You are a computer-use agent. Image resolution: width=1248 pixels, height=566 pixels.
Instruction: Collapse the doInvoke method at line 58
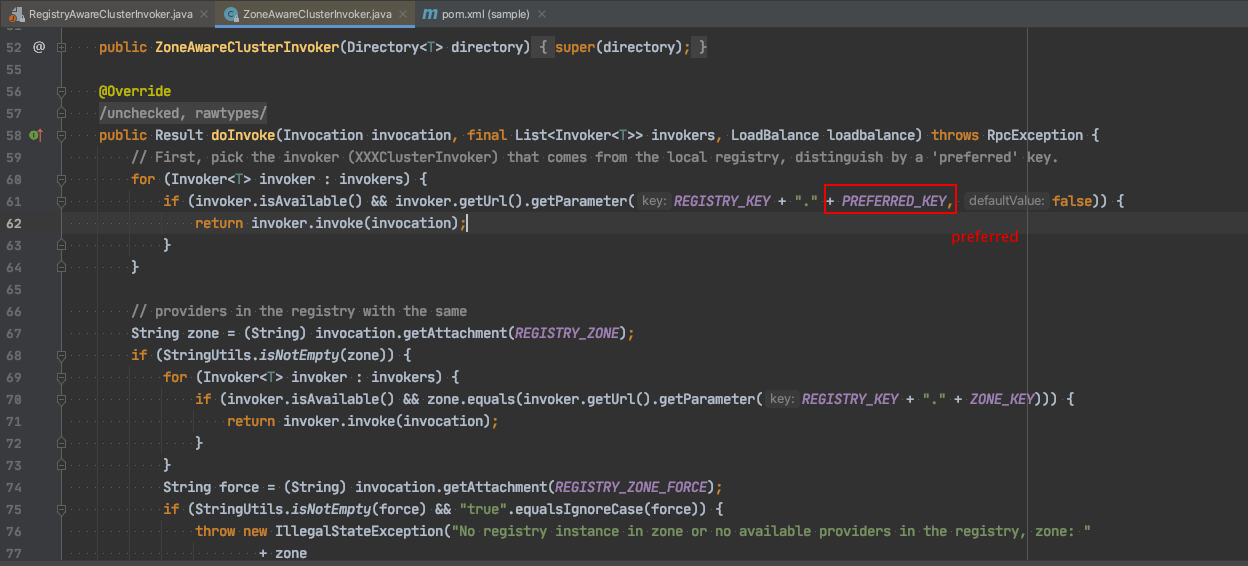[x=62, y=135]
